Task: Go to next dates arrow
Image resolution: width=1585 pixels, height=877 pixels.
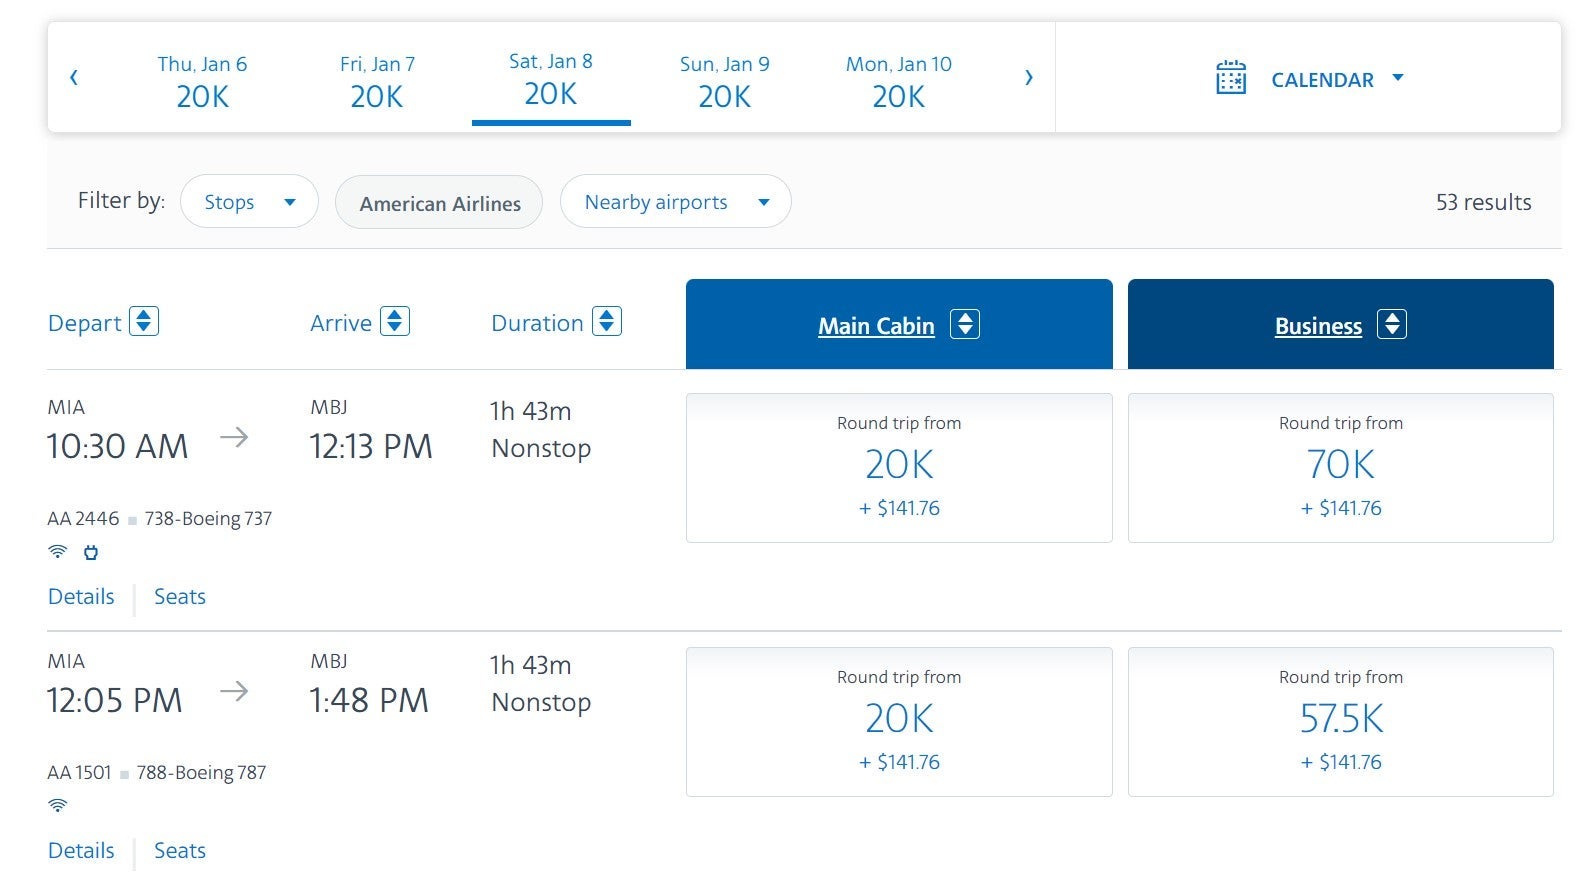Action: pos(1029,78)
